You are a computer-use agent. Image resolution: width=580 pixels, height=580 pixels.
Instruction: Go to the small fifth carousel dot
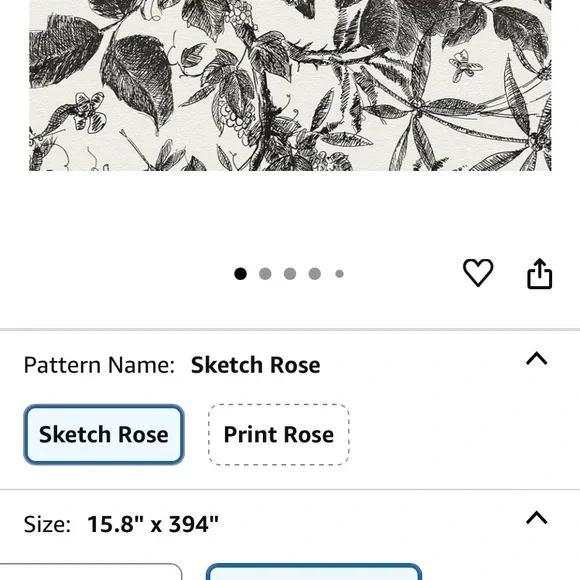340,274
